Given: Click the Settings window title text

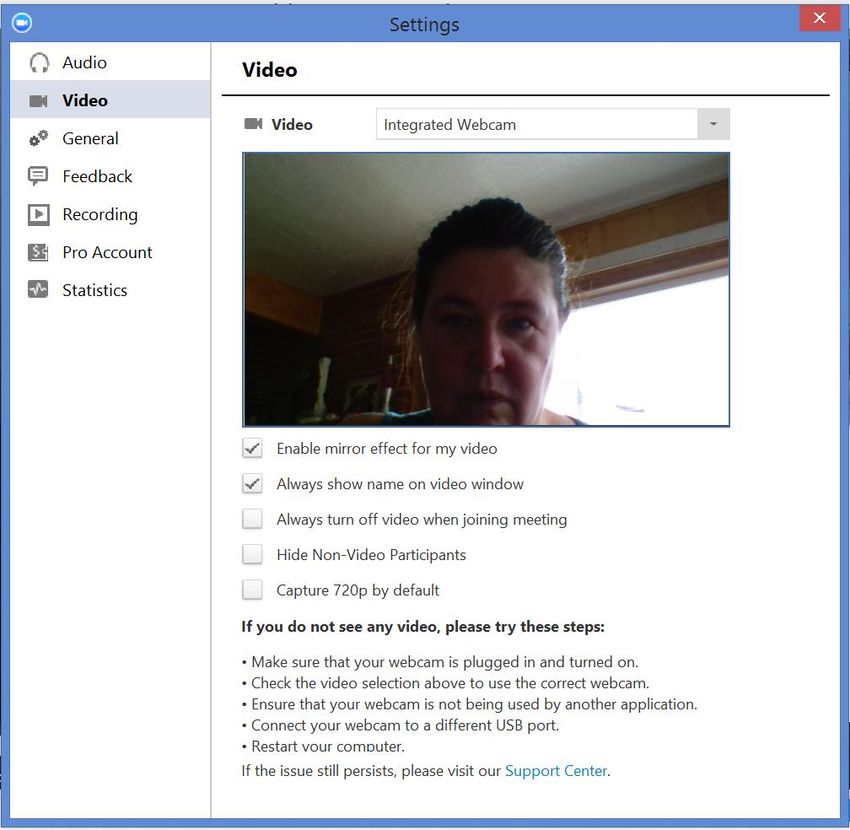Looking at the screenshot, I should 424,24.
